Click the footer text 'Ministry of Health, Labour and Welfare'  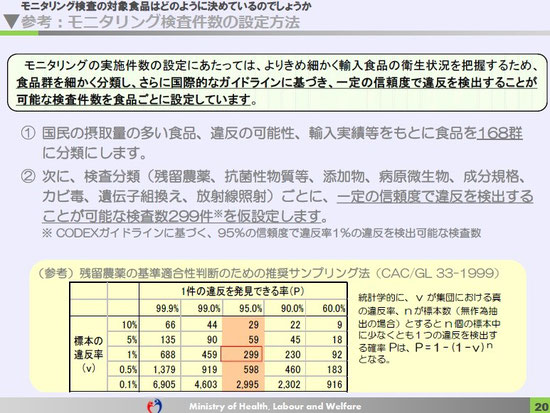pos(275,406)
